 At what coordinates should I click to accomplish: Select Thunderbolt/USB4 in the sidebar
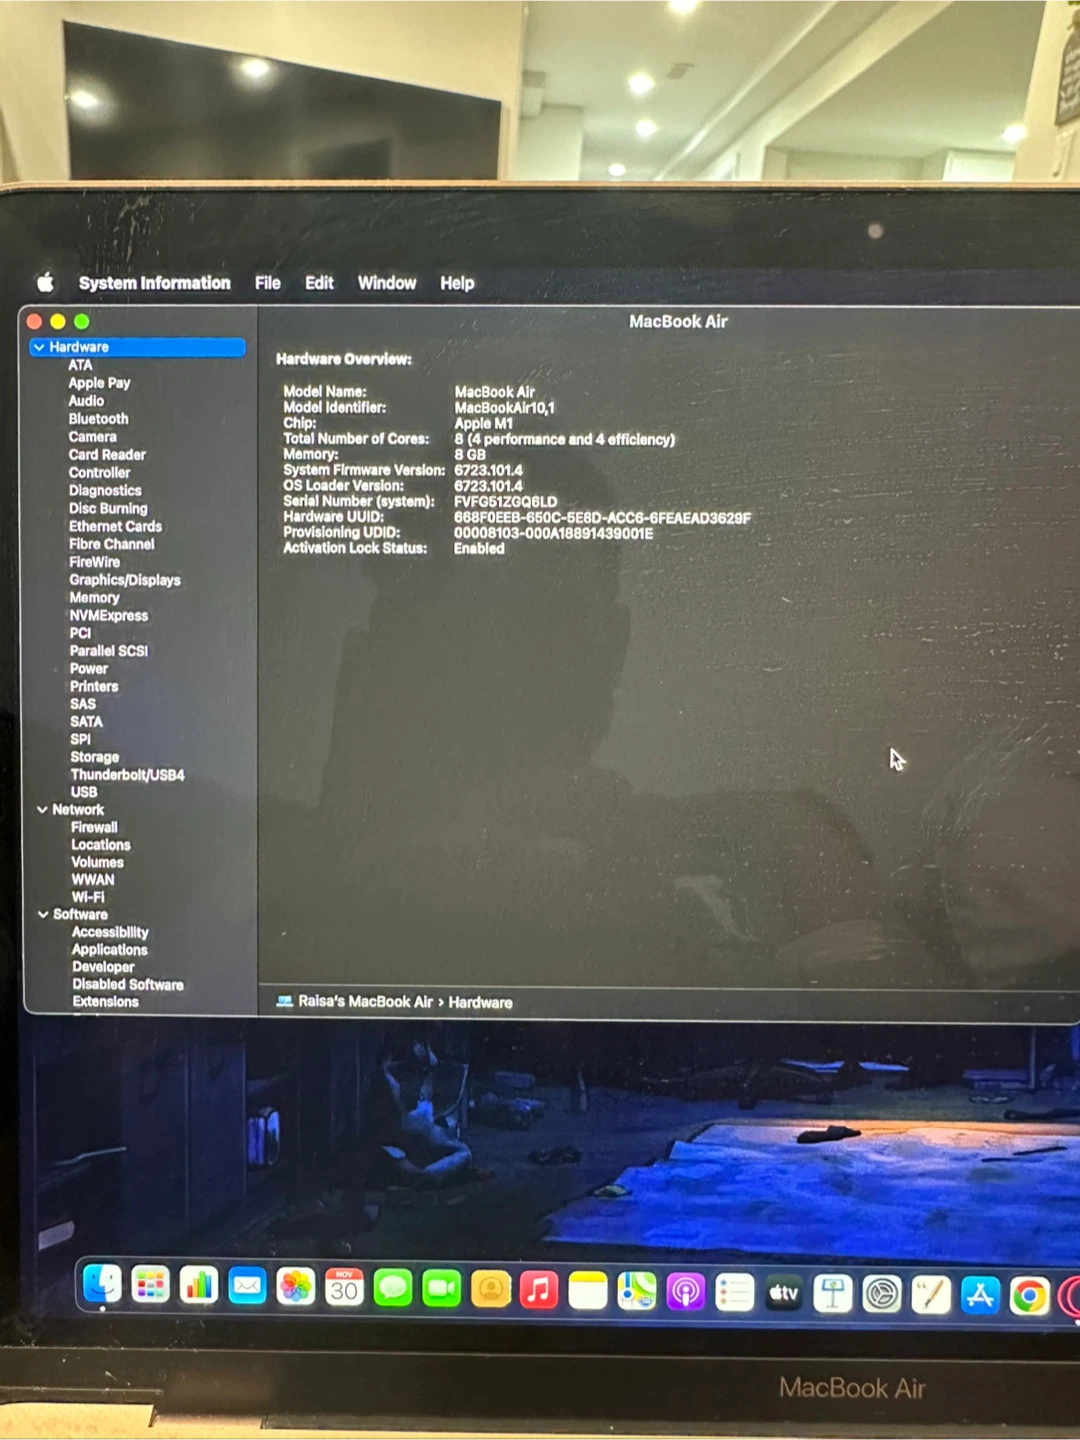(127, 775)
